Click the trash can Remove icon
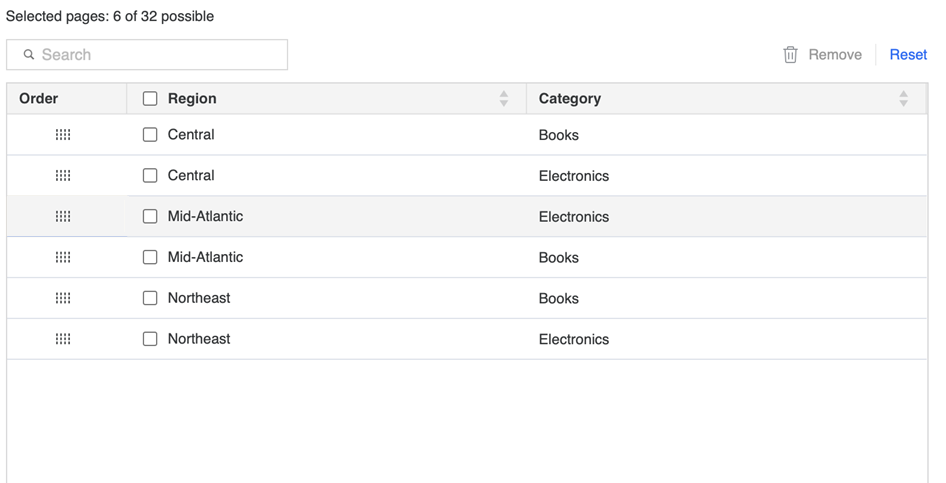The image size is (946, 483). click(790, 55)
